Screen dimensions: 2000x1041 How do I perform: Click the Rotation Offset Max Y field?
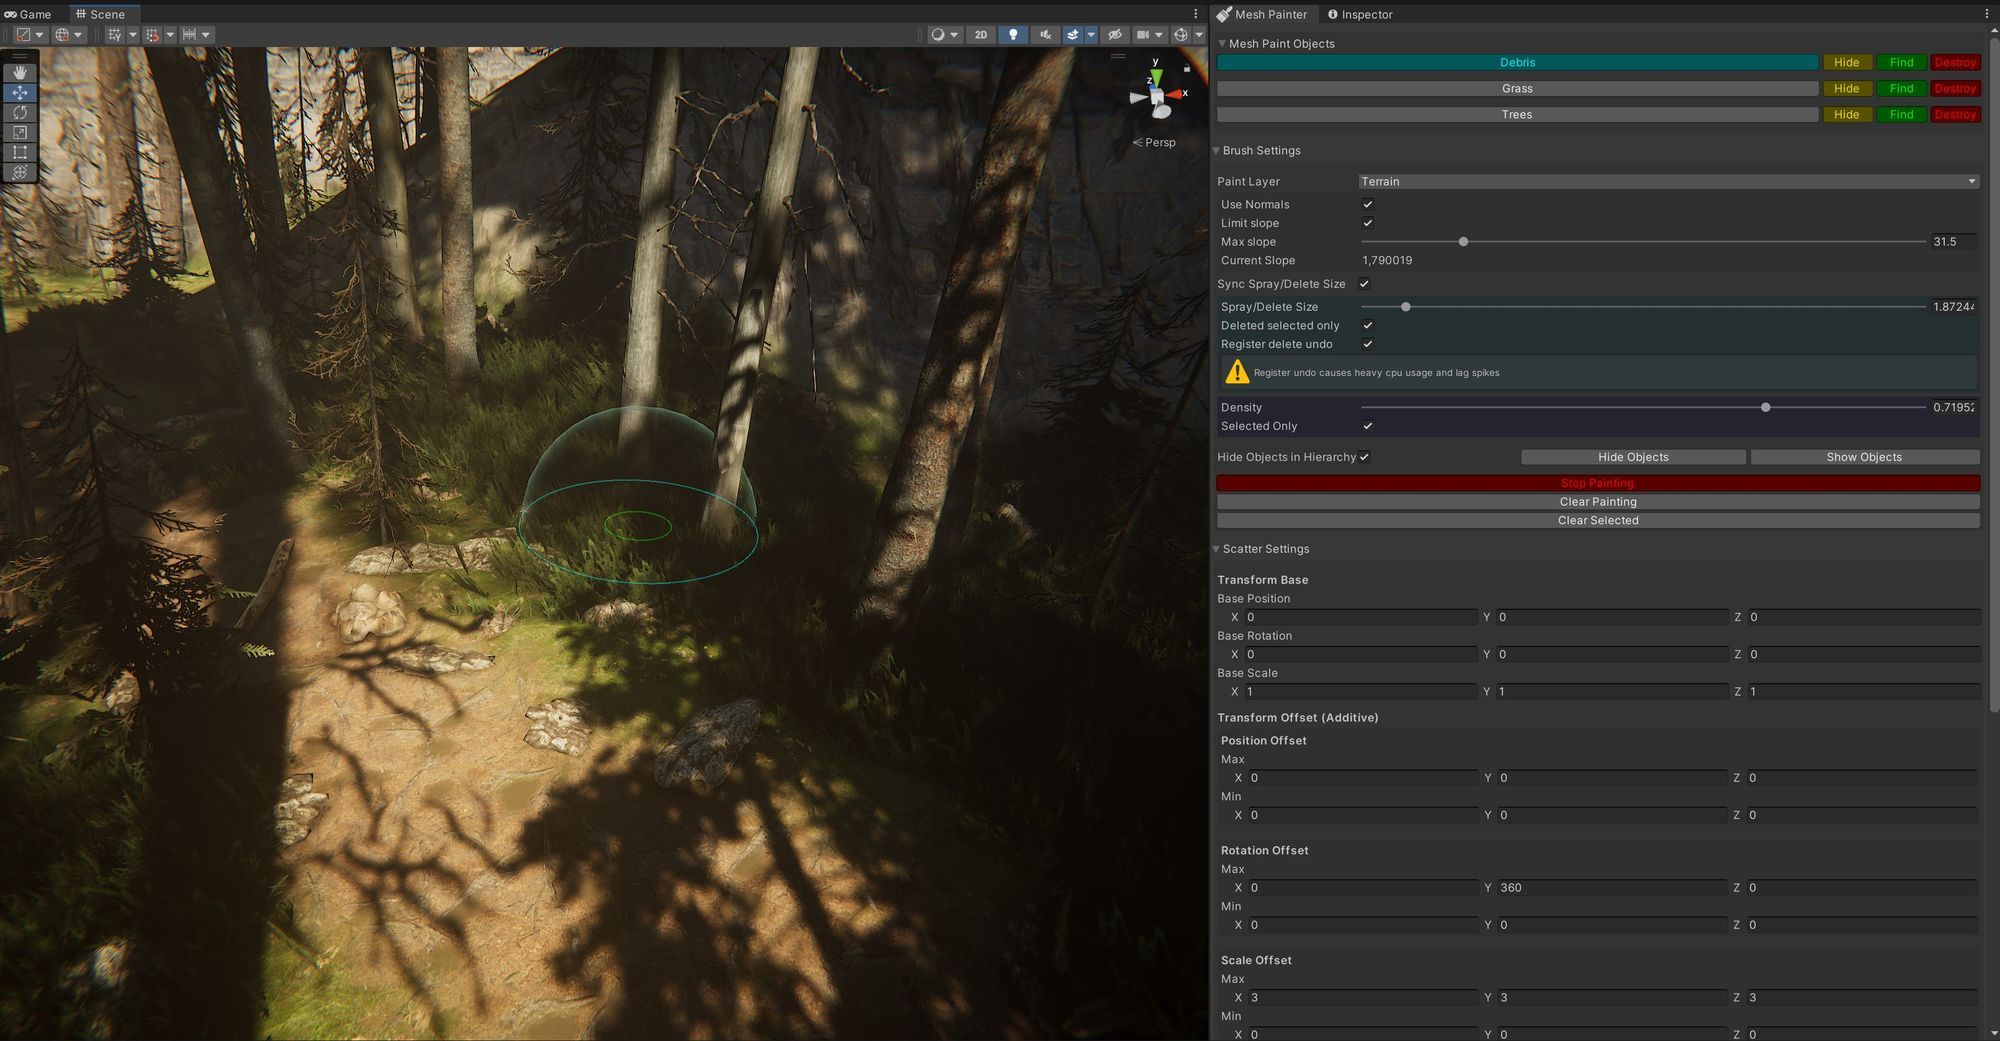[1612, 888]
